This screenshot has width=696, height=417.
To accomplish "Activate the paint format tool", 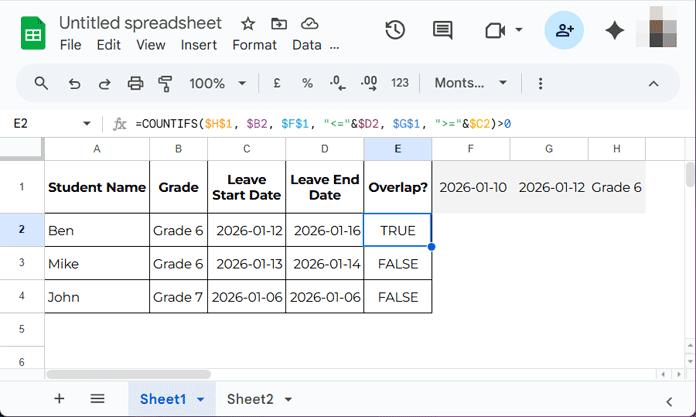I will click(165, 83).
